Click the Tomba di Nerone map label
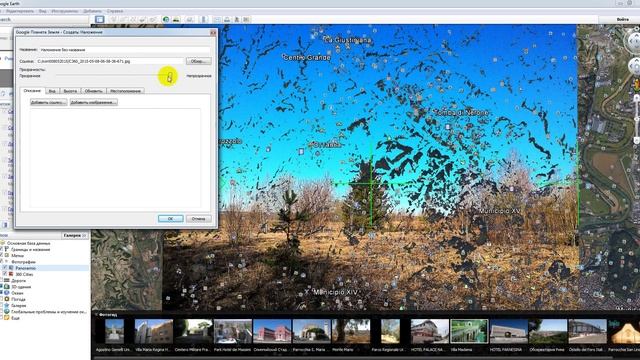 coord(461,112)
